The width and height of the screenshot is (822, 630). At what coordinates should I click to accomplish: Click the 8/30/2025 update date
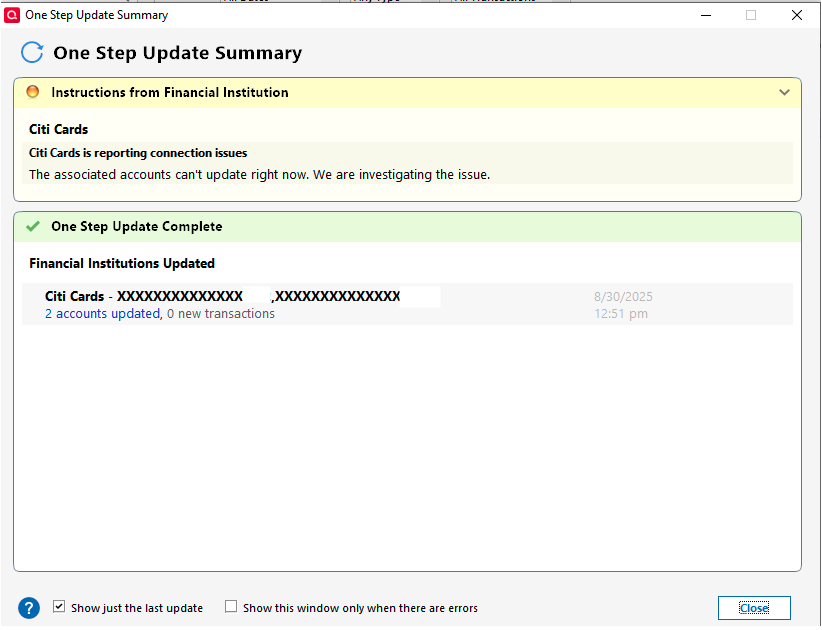[623, 297]
